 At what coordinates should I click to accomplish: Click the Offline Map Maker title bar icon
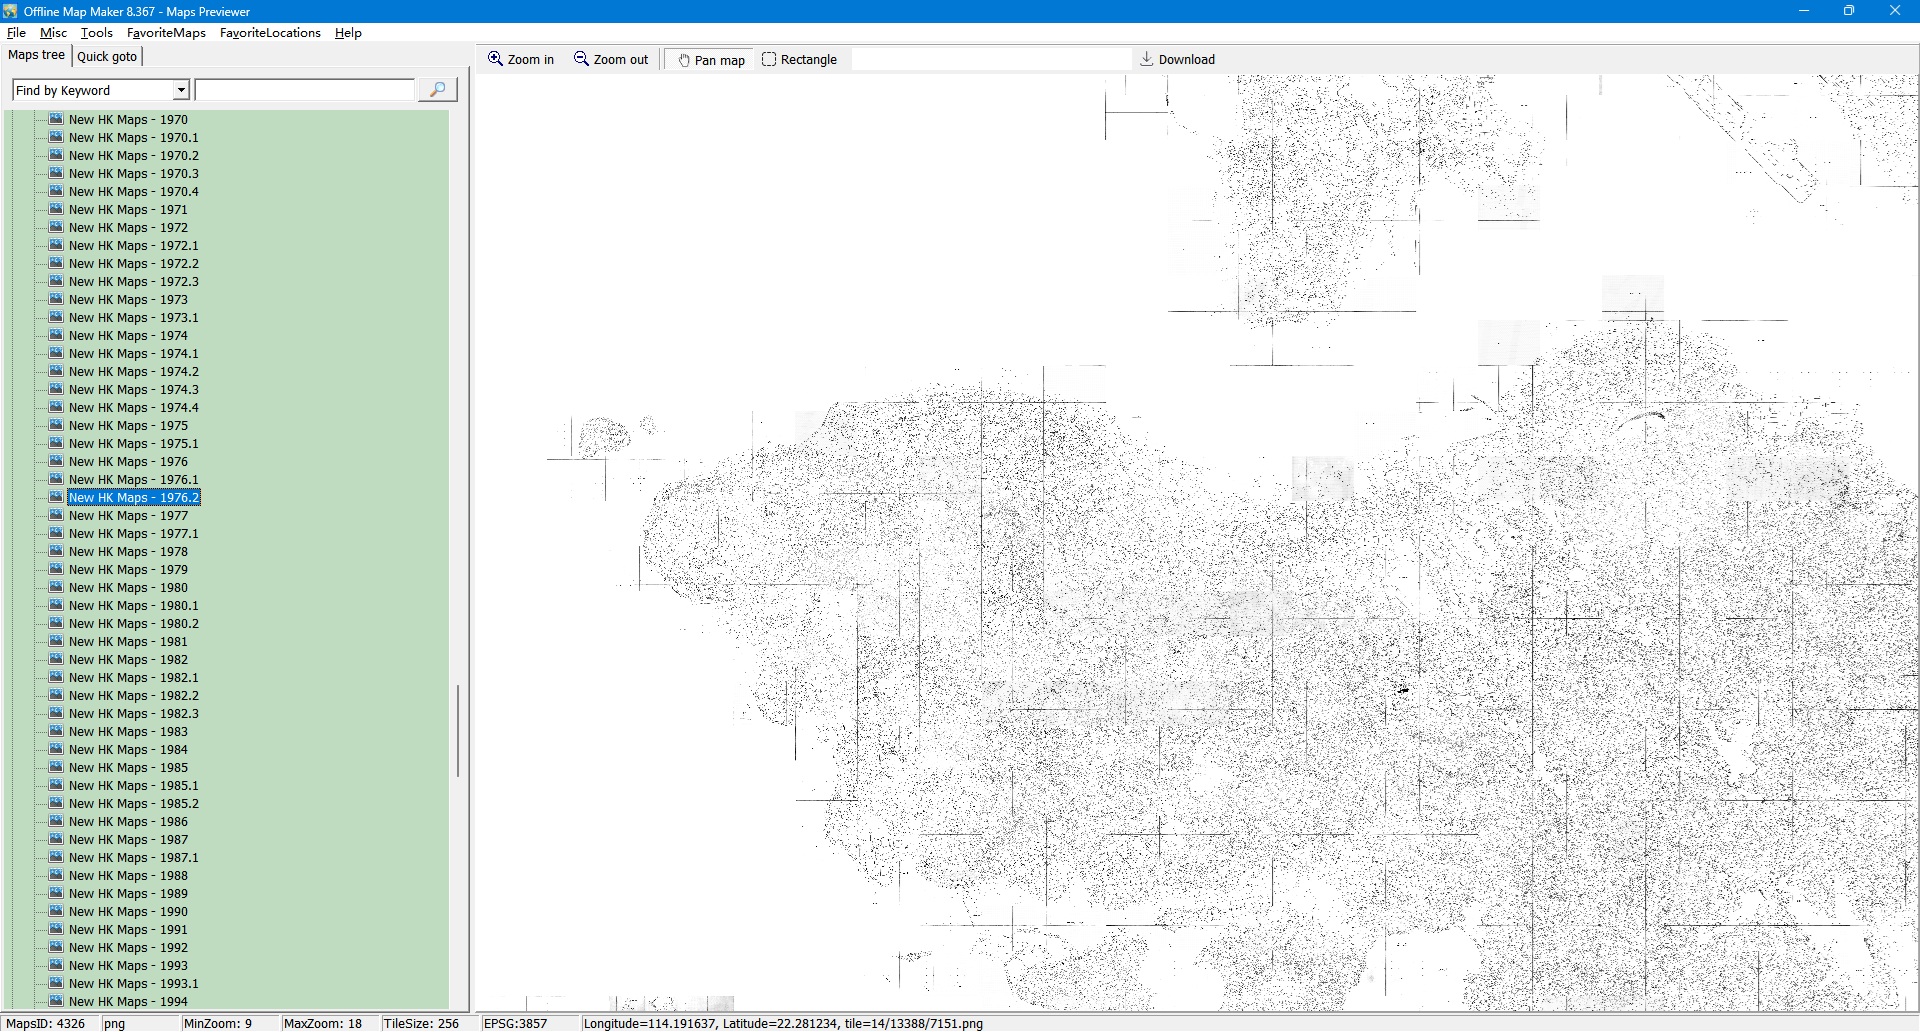(x=10, y=11)
